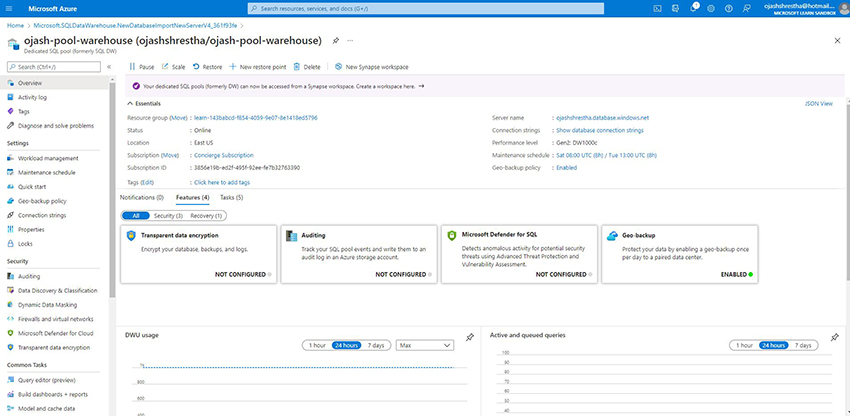Open the Microsoft Defender for SQL card
Viewport: 850px width, 416px height.
(519, 254)
